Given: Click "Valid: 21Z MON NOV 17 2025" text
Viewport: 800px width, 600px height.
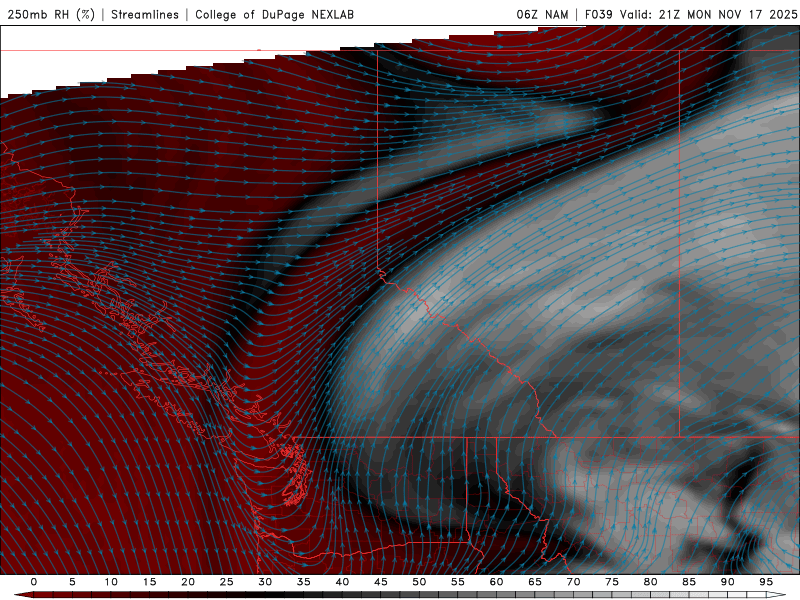Looking at the screenshot, I should point(708,14).
